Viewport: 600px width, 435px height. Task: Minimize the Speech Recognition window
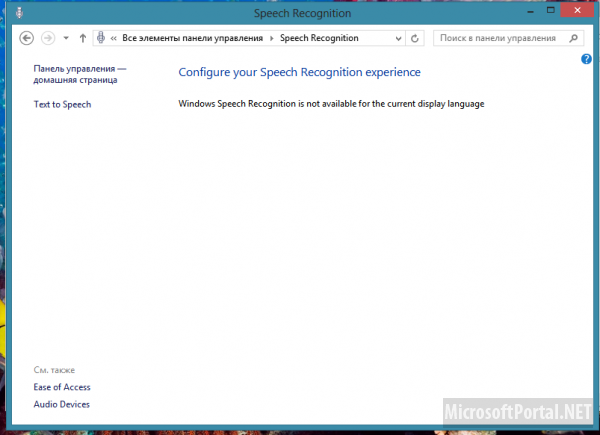pyautogui.click(x=530, y=11)
